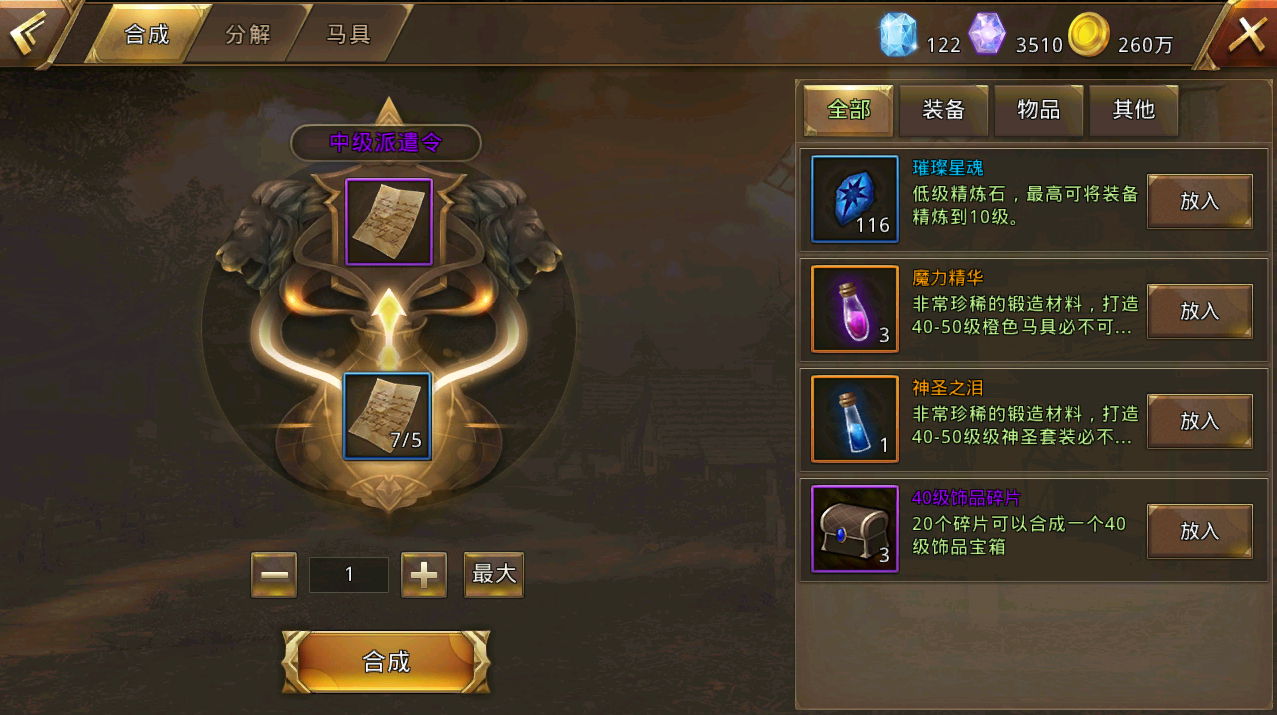Tap the gold coin currency icon
The height and width of the screenshot is (715, 1277).
click(x=1088, y=36)
